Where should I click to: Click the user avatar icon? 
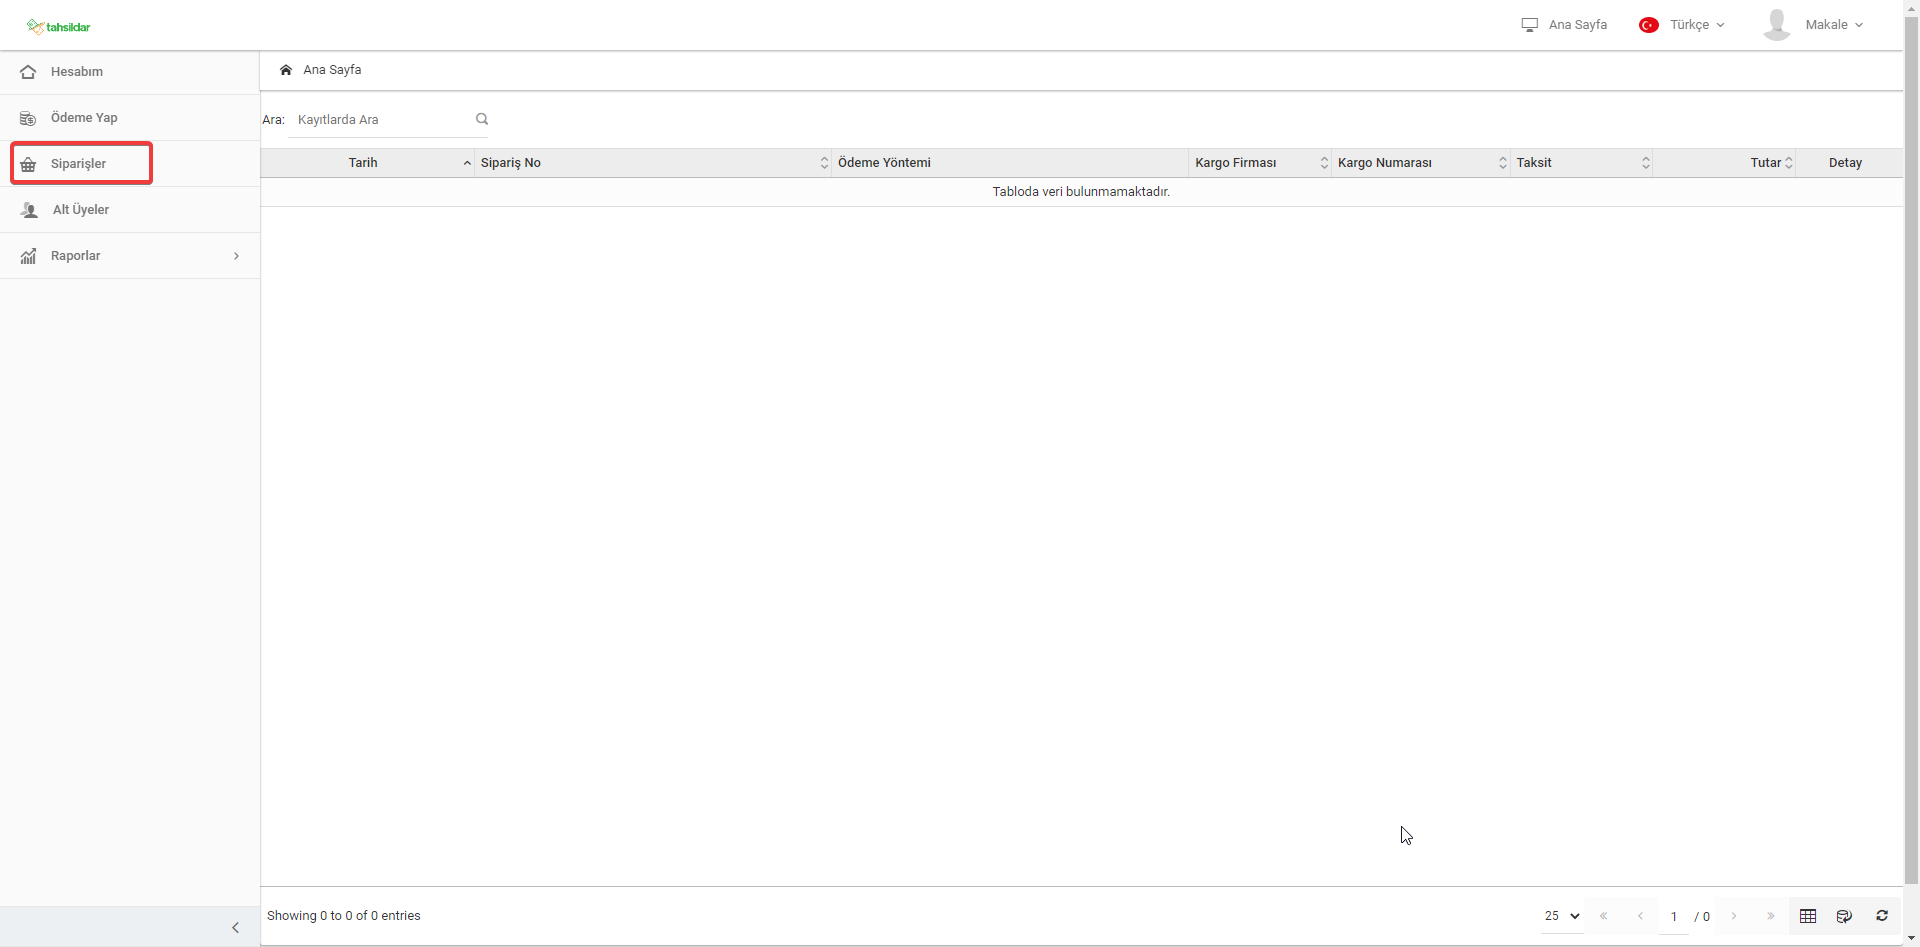coord(1777,25)
